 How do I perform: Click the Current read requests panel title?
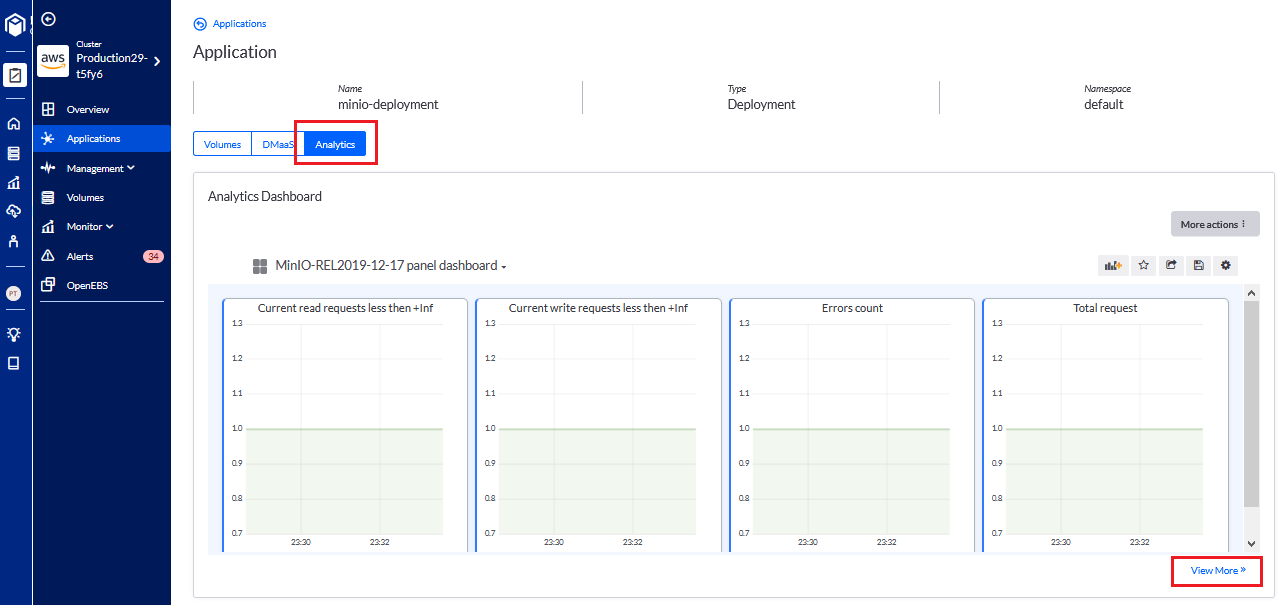point(346,308)
